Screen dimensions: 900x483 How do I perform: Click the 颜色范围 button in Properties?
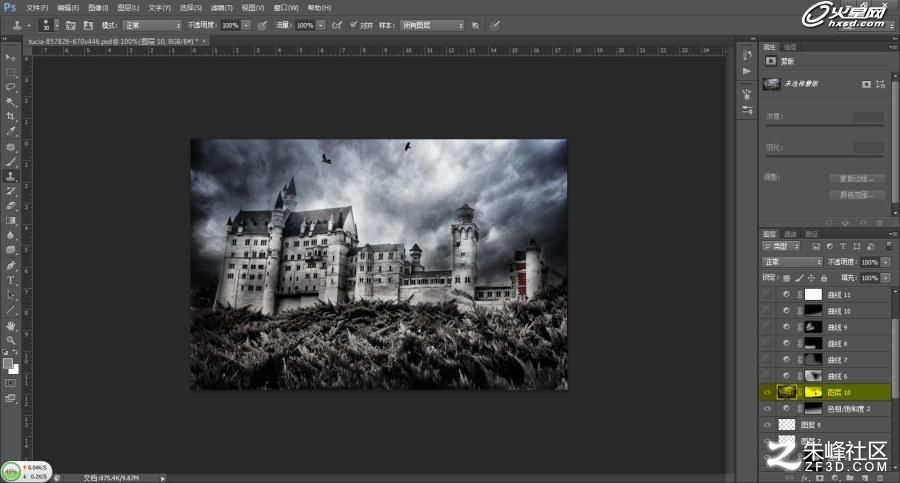click(856, 195)
